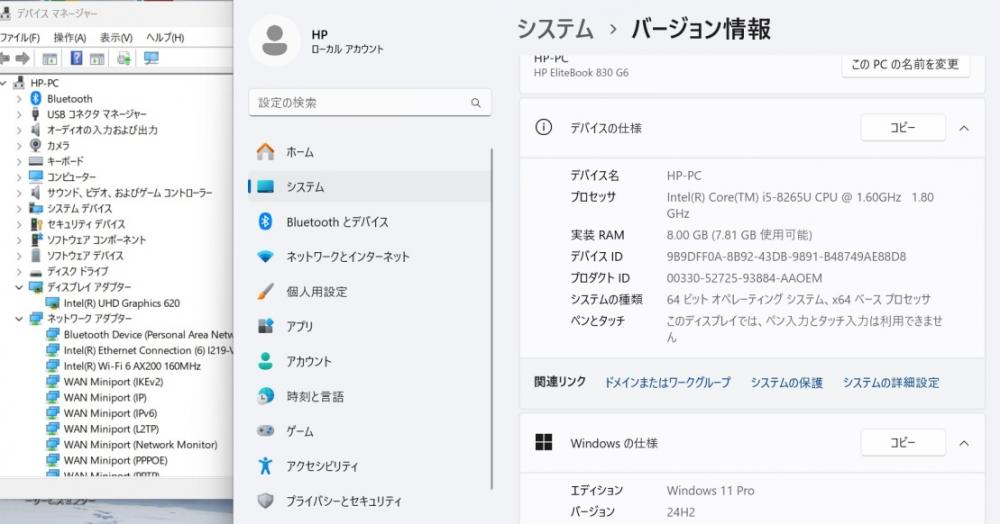1000x524 pixels.
Task: Click the HP account avatar in Settings
Action: point(275,41)
